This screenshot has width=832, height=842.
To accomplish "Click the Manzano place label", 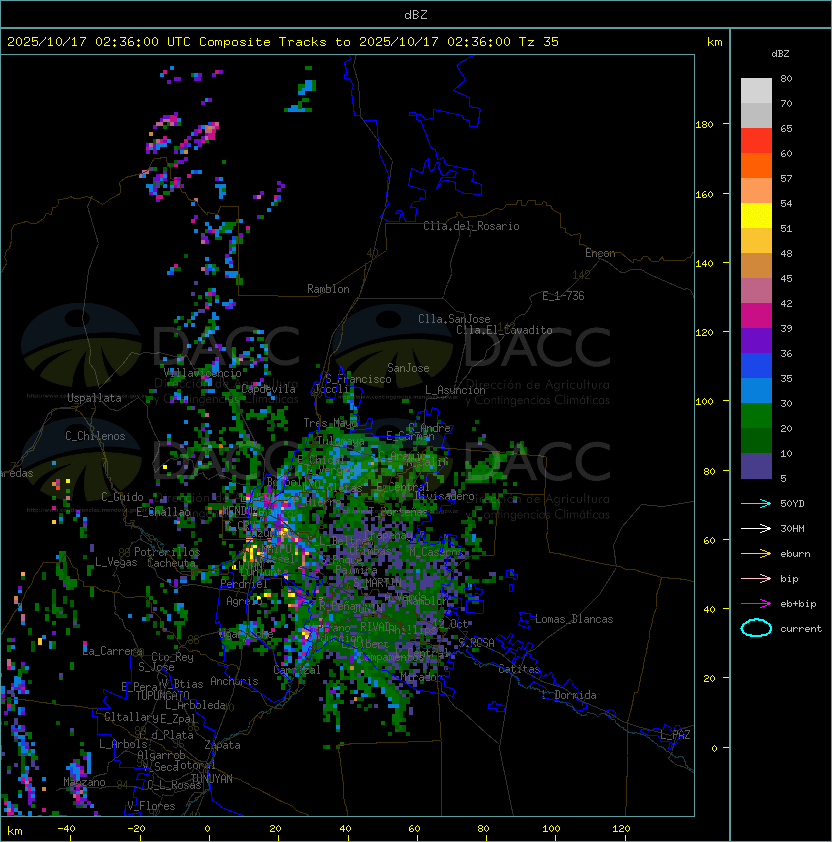I will 84,782.
